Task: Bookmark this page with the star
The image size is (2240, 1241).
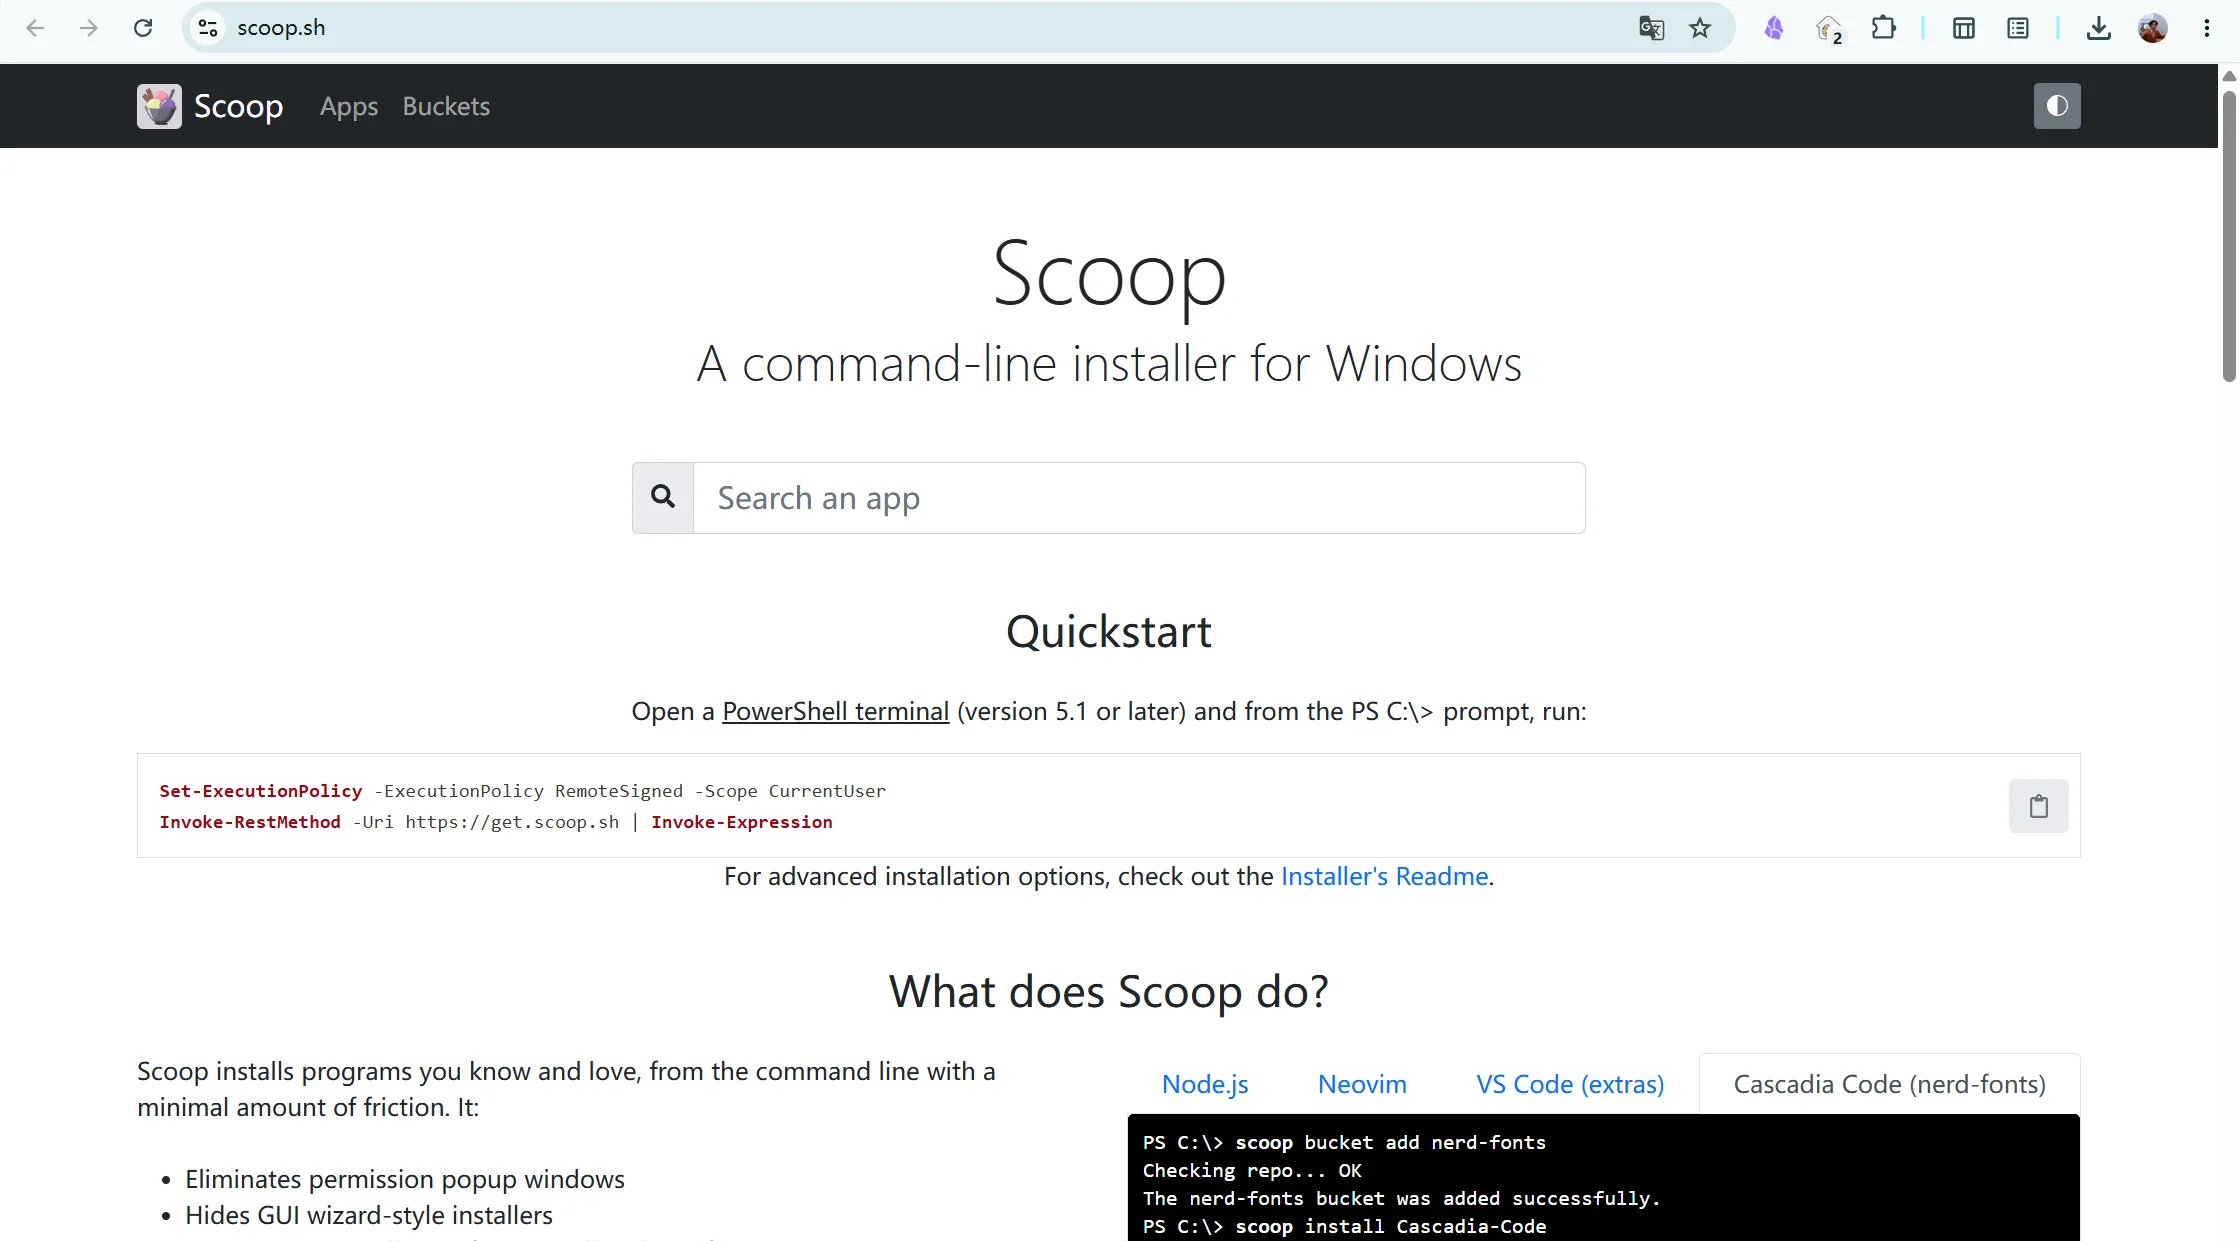Action: (1700, 28)
